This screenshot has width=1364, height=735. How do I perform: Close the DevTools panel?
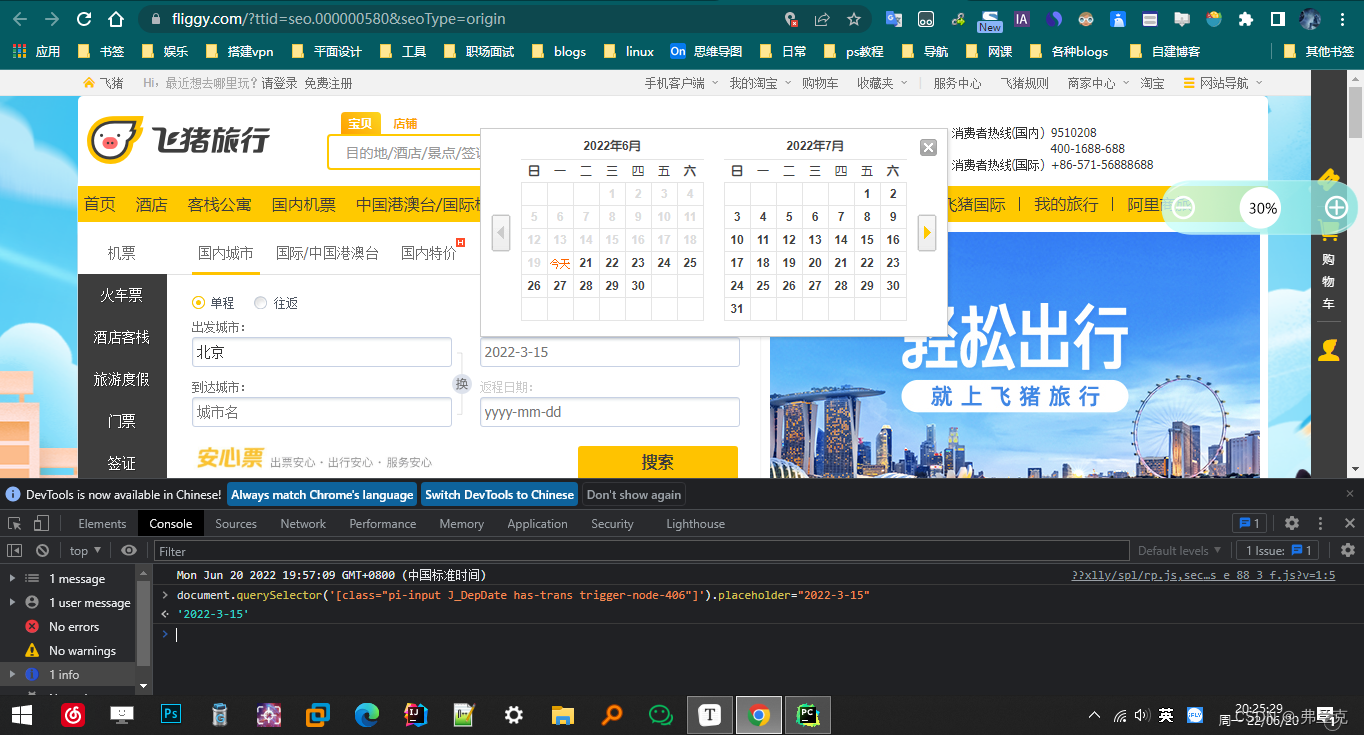tap(1348, 523)
